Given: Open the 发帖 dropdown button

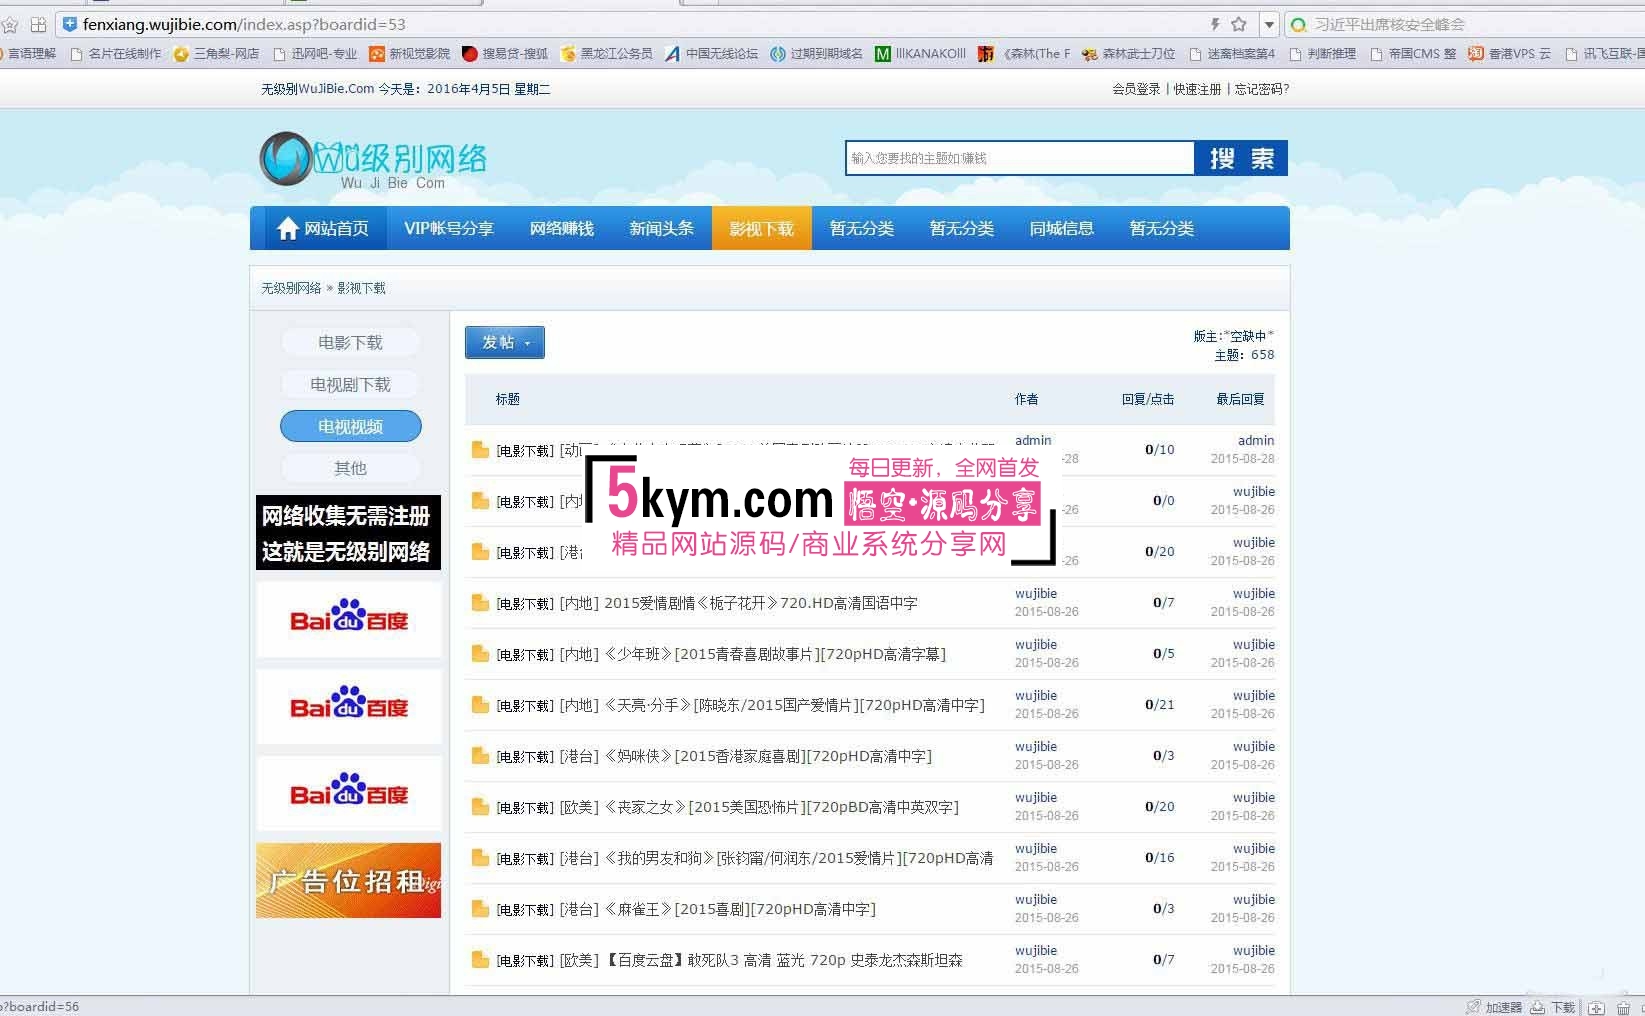Looking at the screenshot, I should click(x=505, y=342).
